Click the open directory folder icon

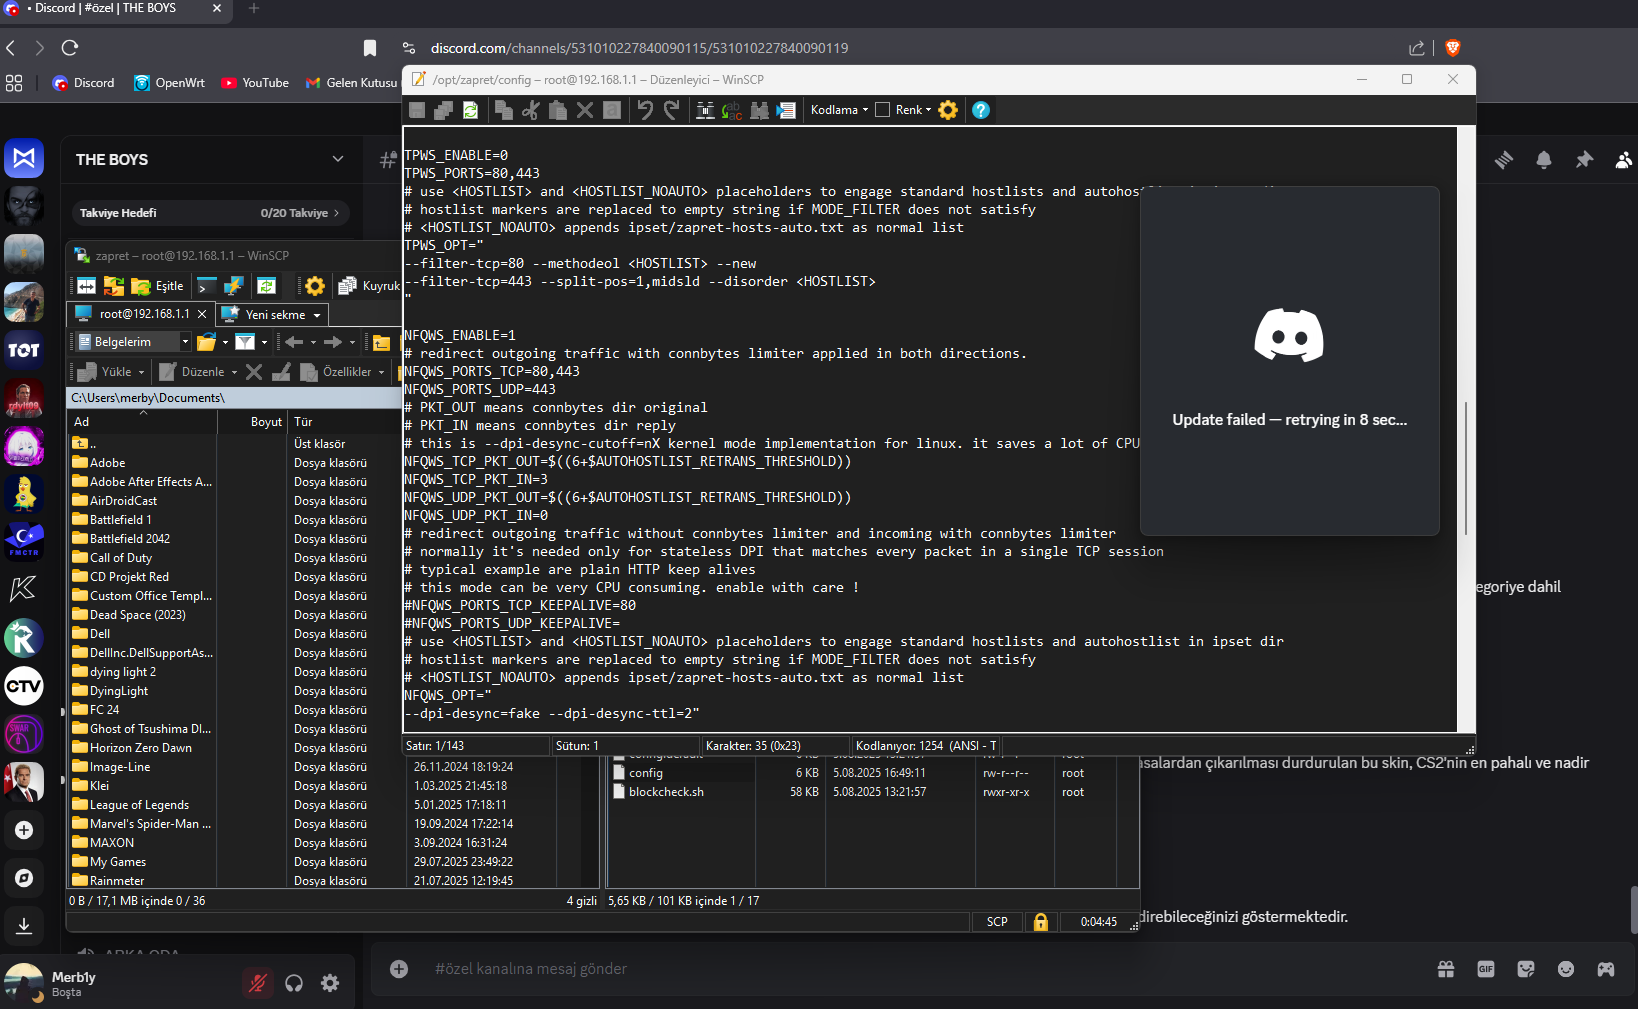[207, 342]
